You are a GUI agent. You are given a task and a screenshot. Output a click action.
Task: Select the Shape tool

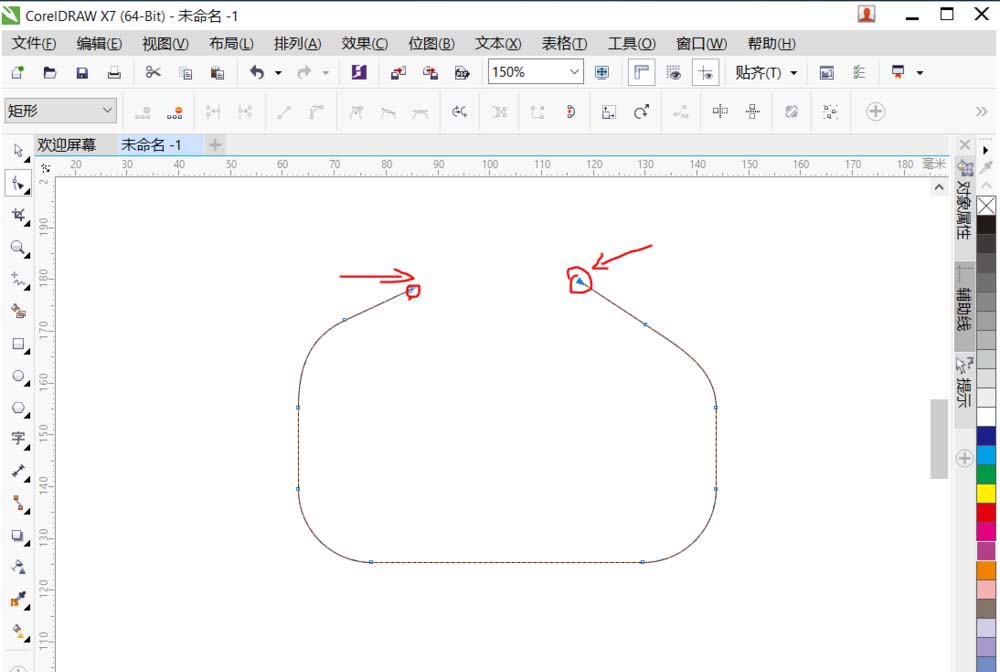click(x=20, y=183)
